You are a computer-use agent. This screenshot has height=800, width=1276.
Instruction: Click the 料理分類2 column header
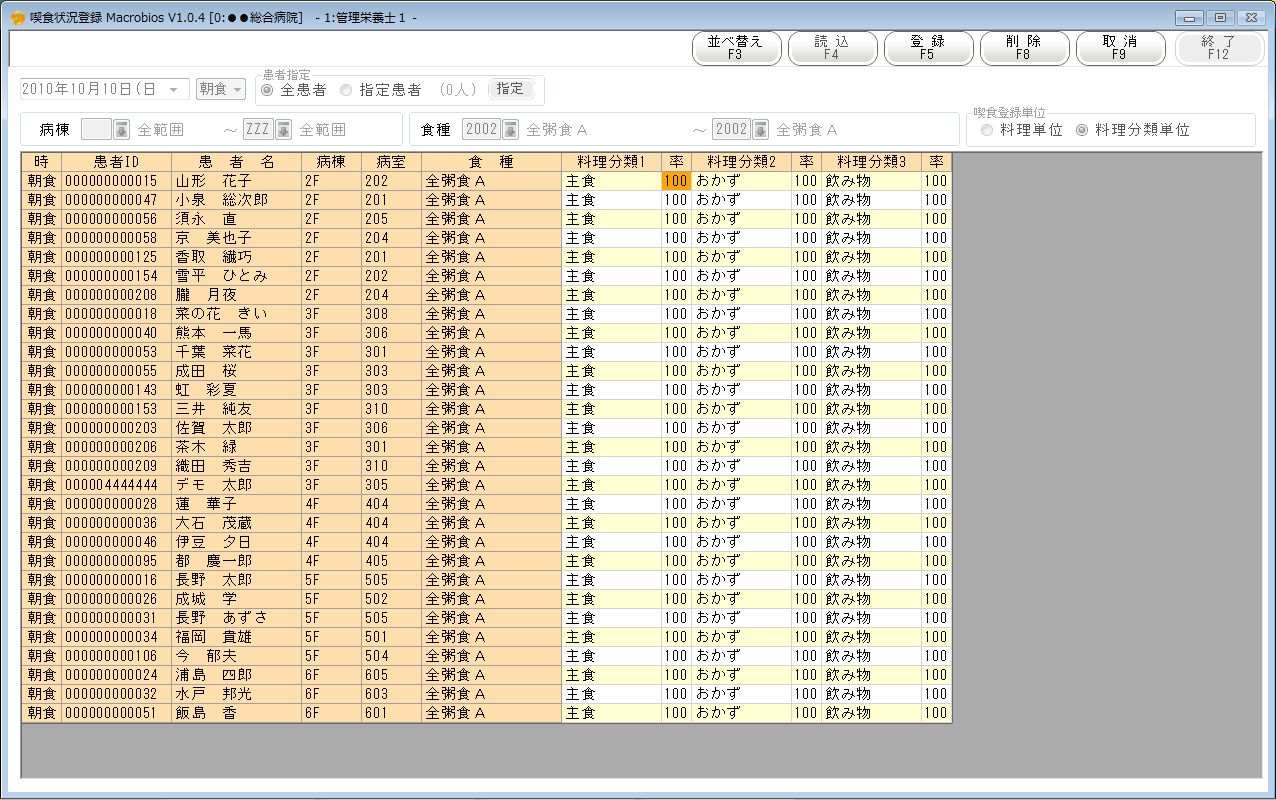741,162
